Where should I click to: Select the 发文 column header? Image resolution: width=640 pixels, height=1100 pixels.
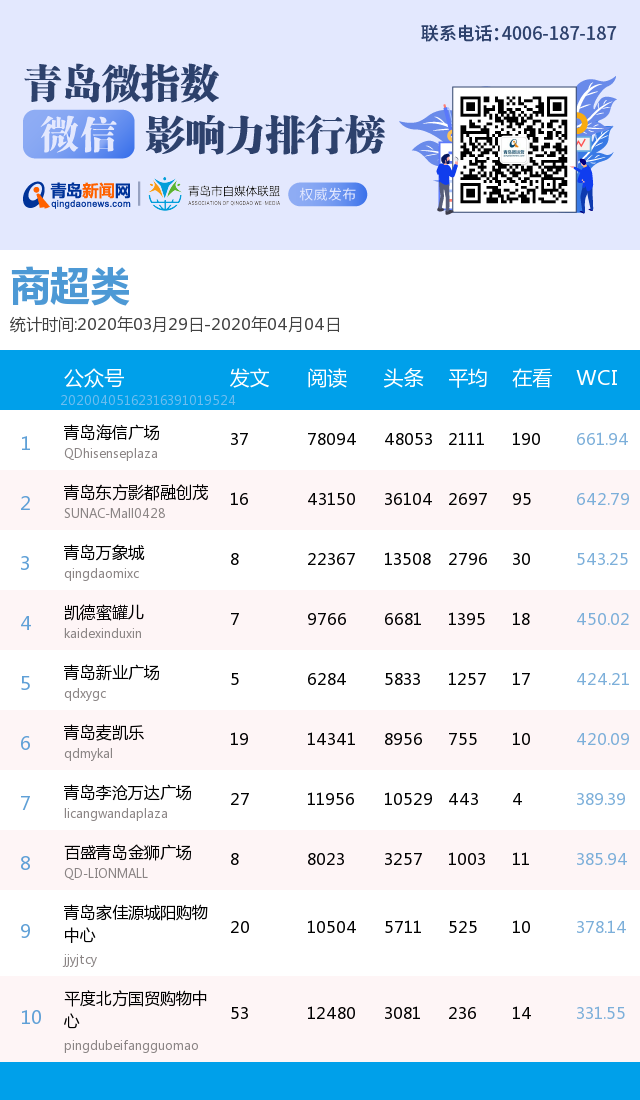[249, 378]
